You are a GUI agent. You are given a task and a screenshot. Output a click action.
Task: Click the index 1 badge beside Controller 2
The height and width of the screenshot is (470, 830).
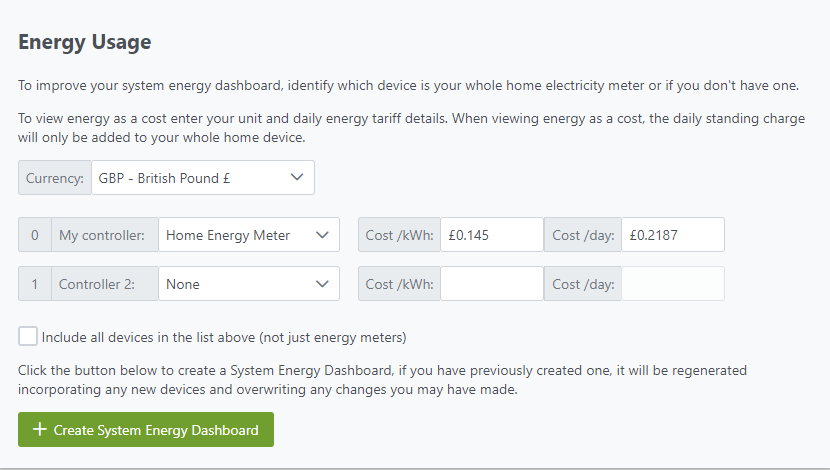[x=35, y=284]
